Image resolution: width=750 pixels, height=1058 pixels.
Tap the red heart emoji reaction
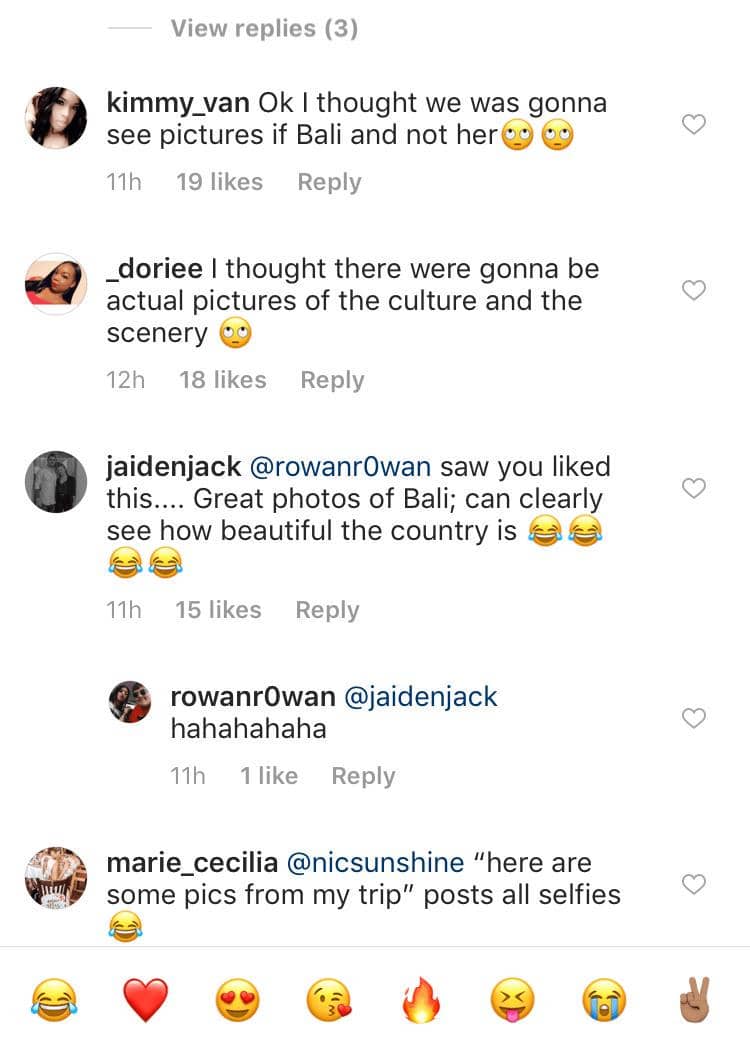point(145,1000)
